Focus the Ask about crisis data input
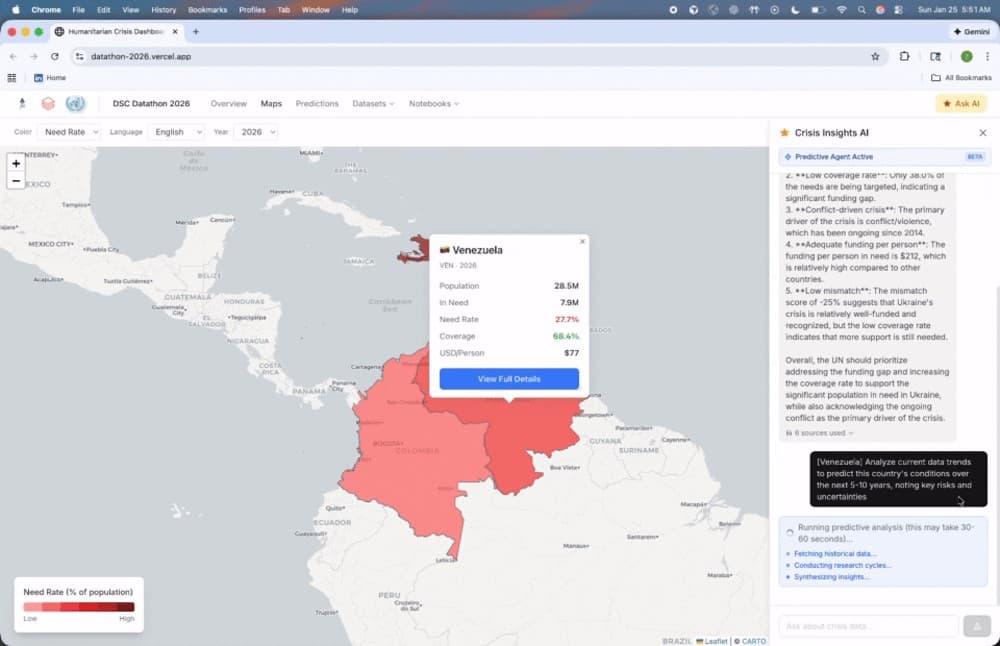Viewport: 1000px width, 646px height. (868, 626)
